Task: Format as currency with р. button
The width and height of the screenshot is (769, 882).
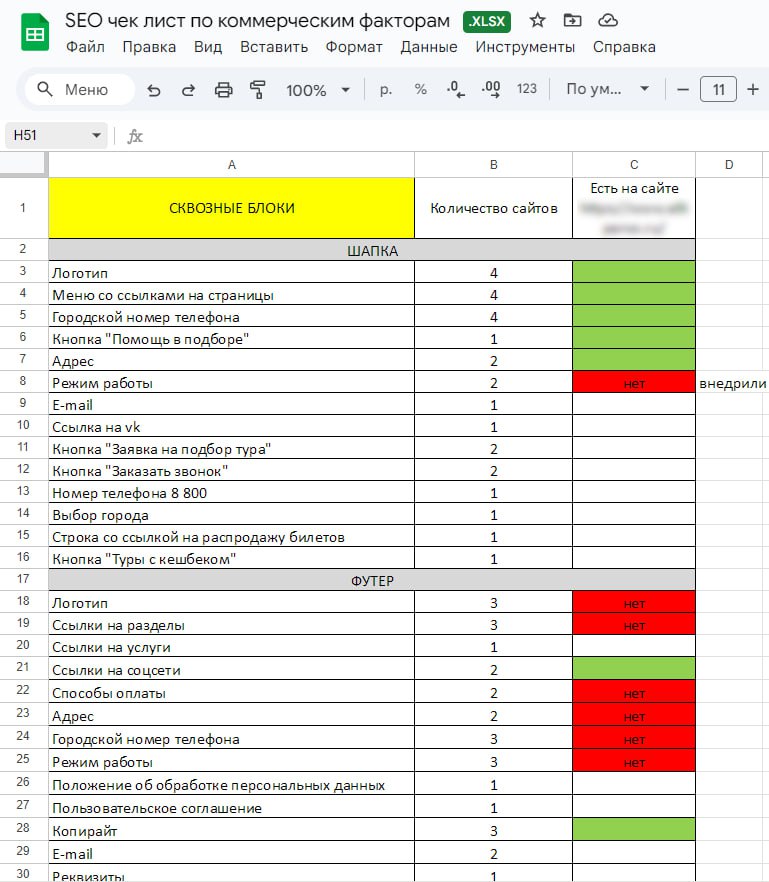Action: click(386, 90)
